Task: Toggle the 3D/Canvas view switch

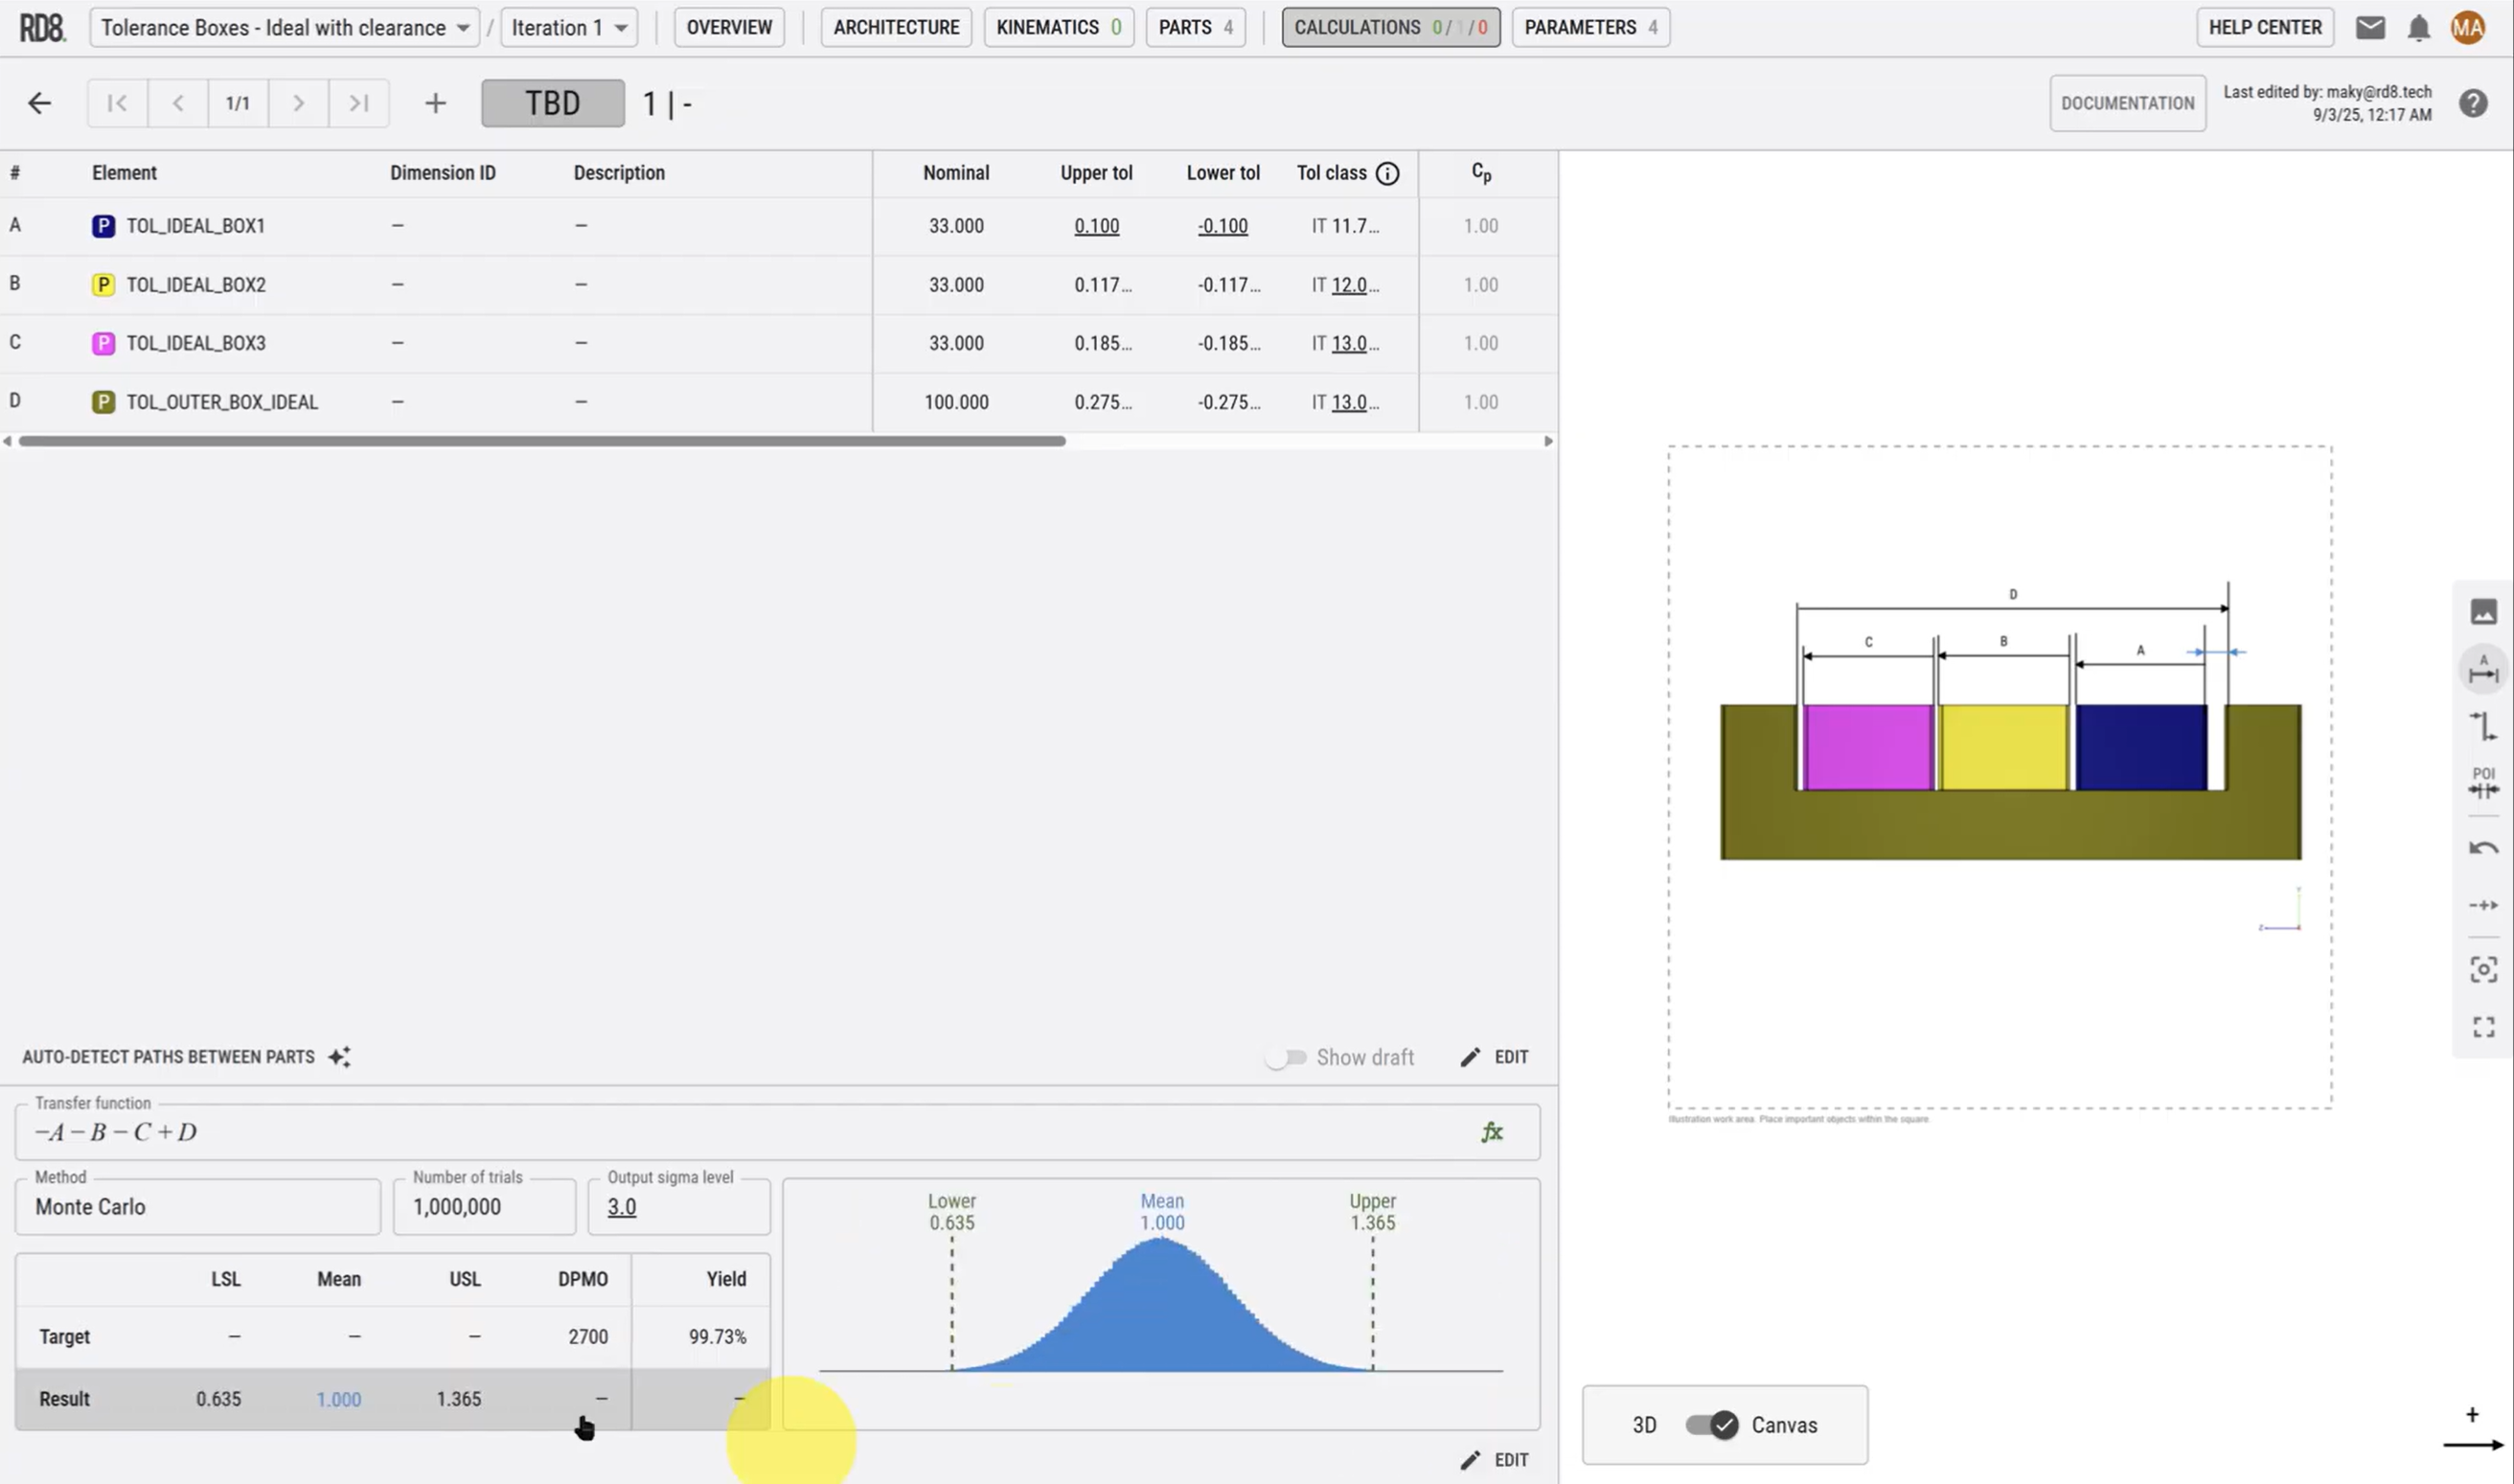Action: click(x=1711, y=1425)
